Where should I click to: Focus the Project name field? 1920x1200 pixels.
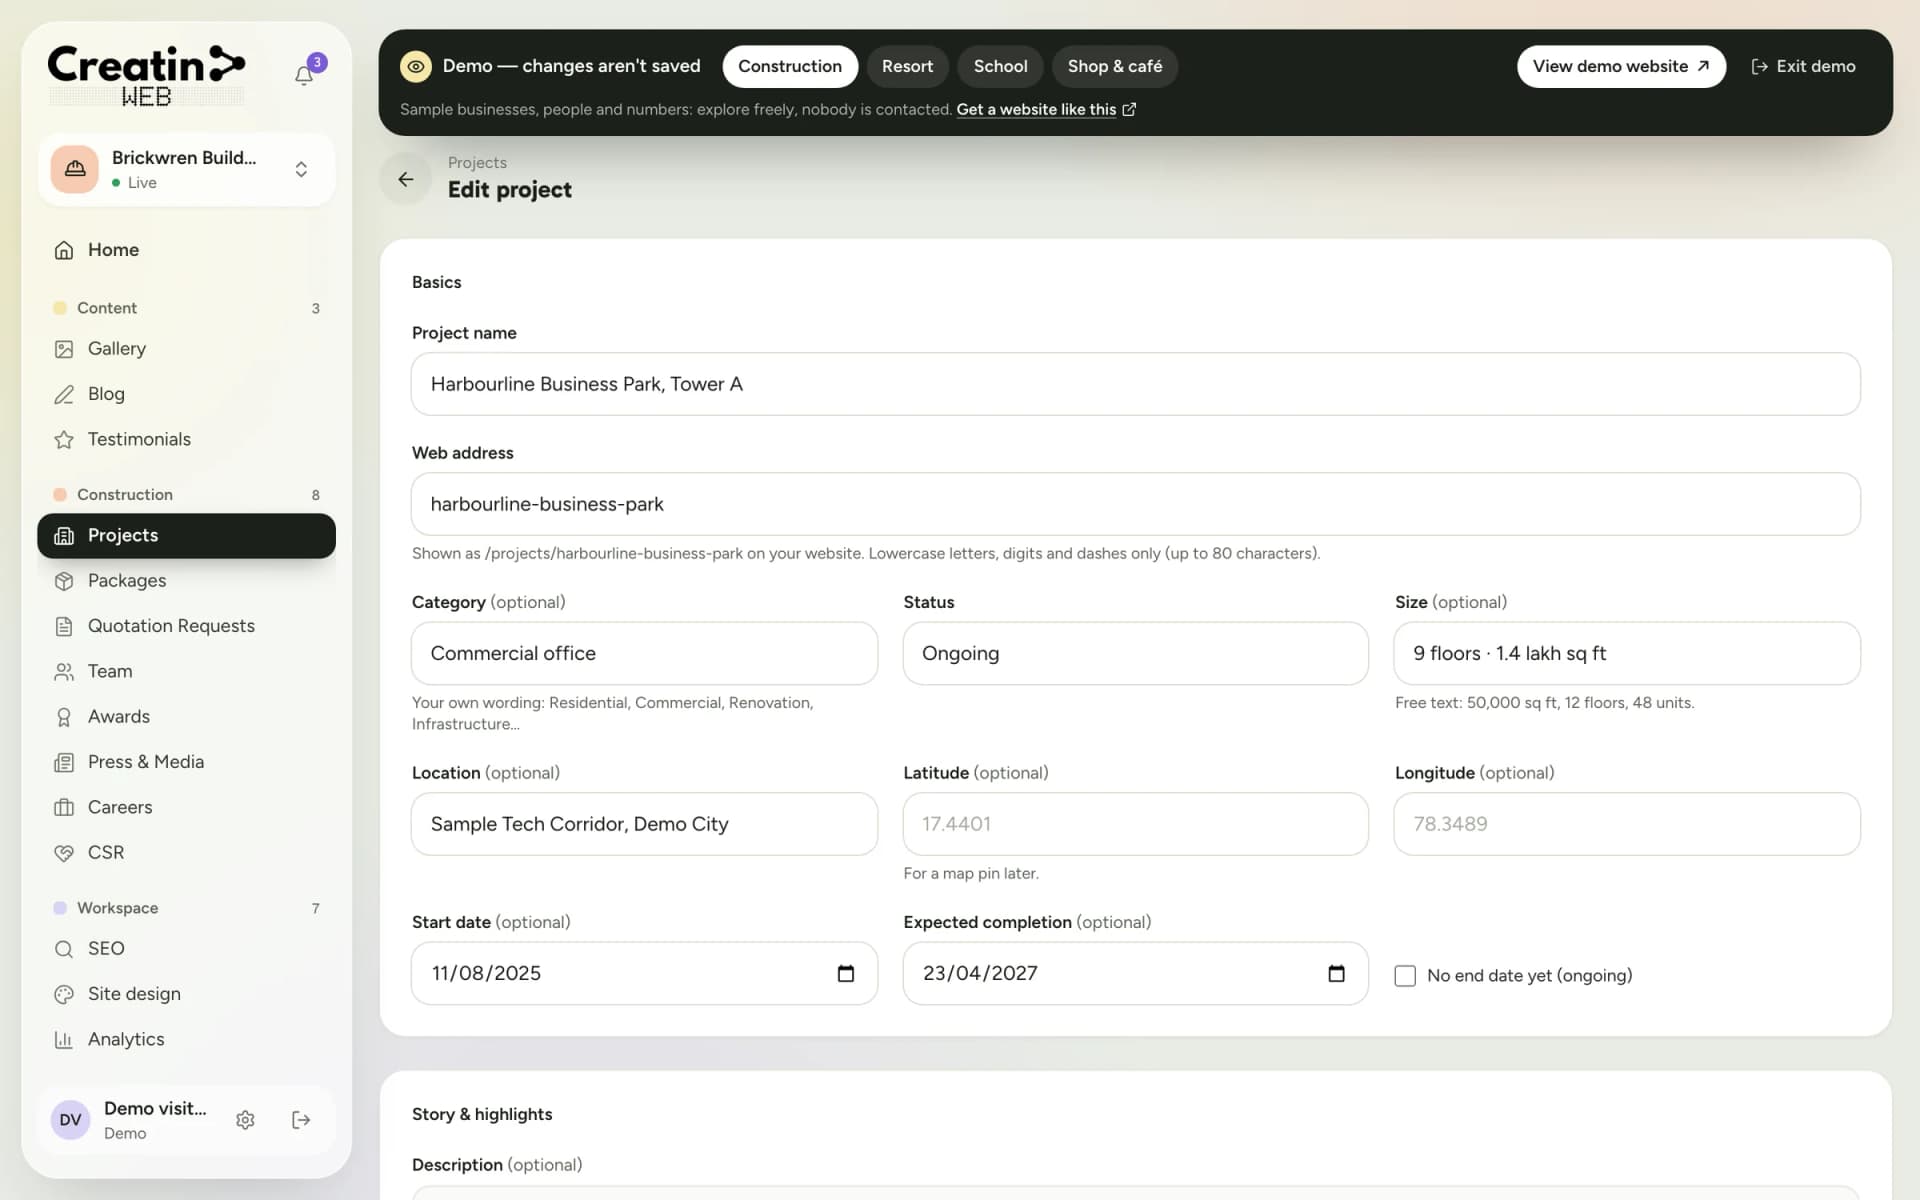[x=1135, y=384]
